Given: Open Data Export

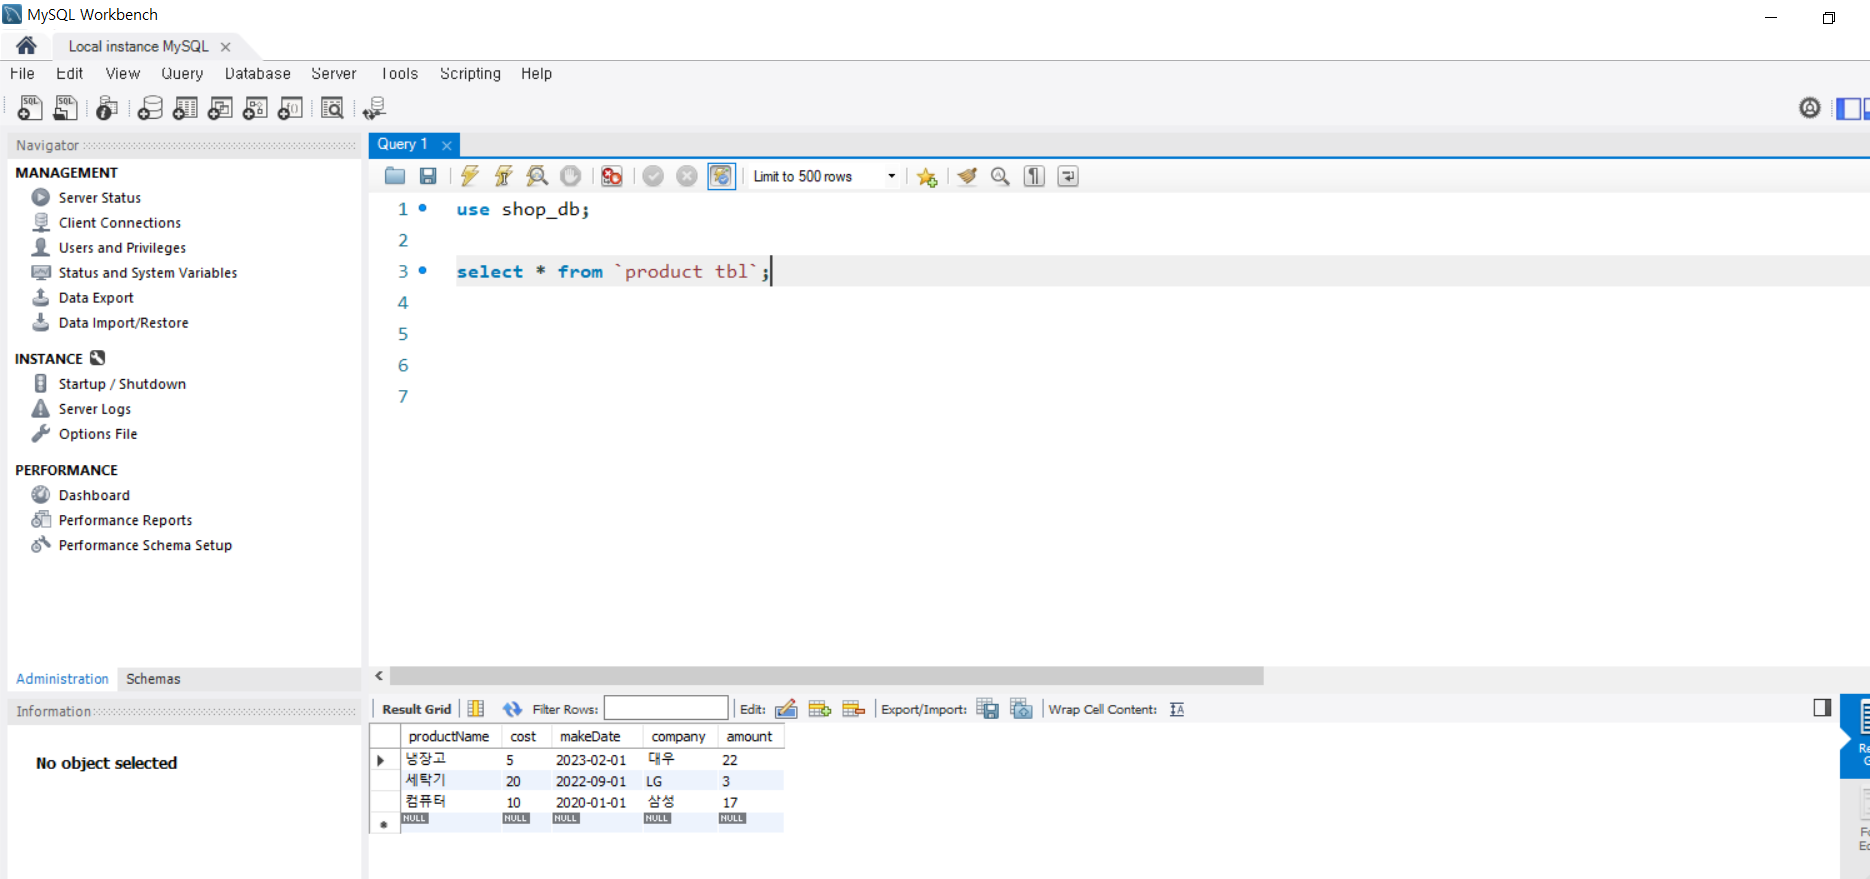Looking at the screenshot, I should pyautogui.click(x=96, y=297).
